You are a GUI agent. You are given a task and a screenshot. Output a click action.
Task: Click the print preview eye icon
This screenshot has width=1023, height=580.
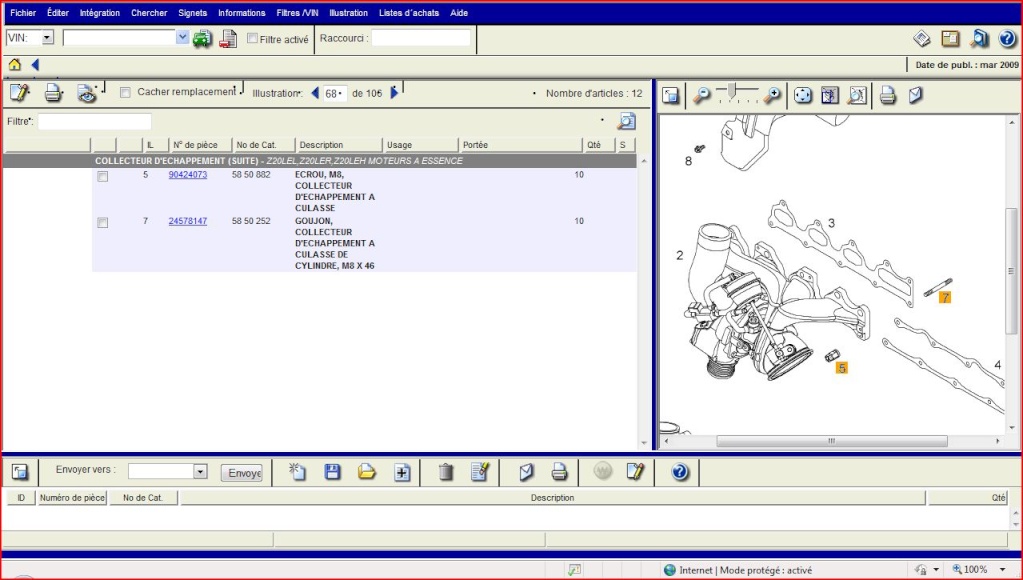(86, 93)
